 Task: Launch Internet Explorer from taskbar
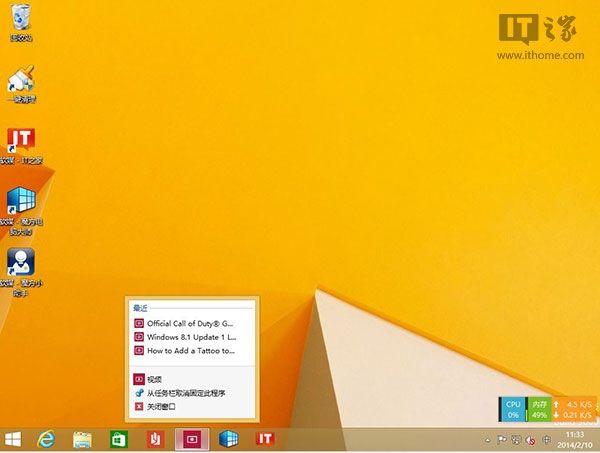tap(46, 439)
